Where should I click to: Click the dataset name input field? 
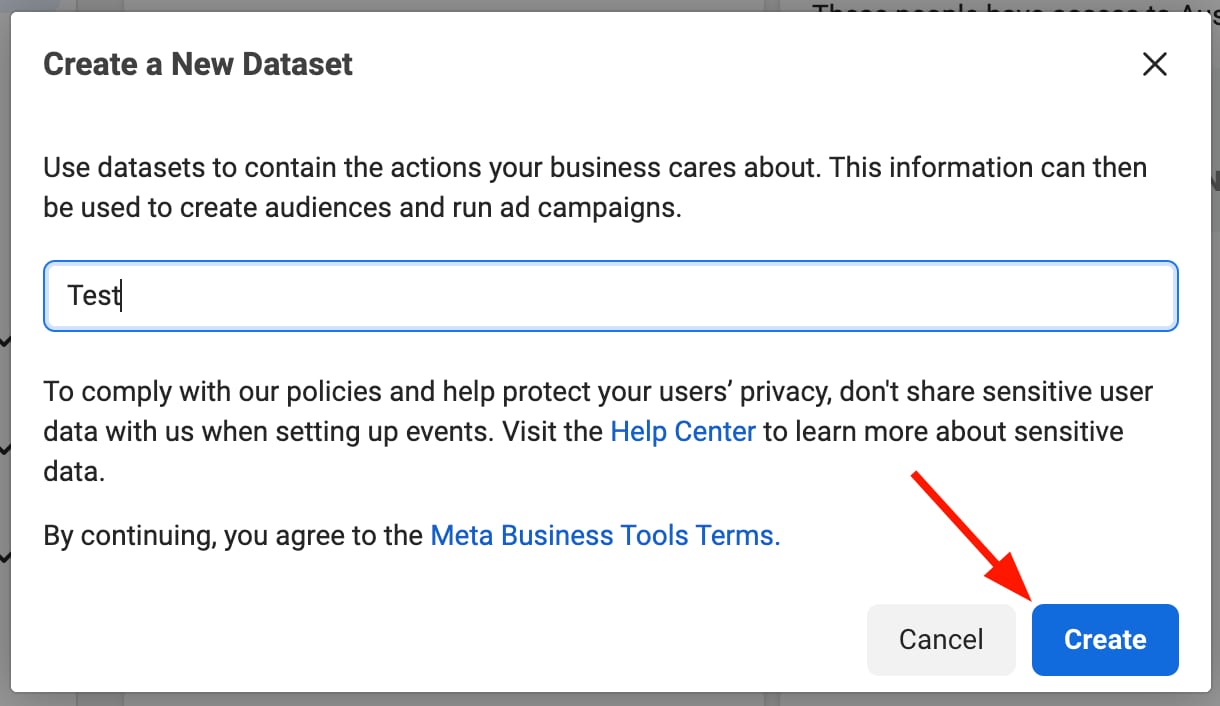(x=610, y=296)
